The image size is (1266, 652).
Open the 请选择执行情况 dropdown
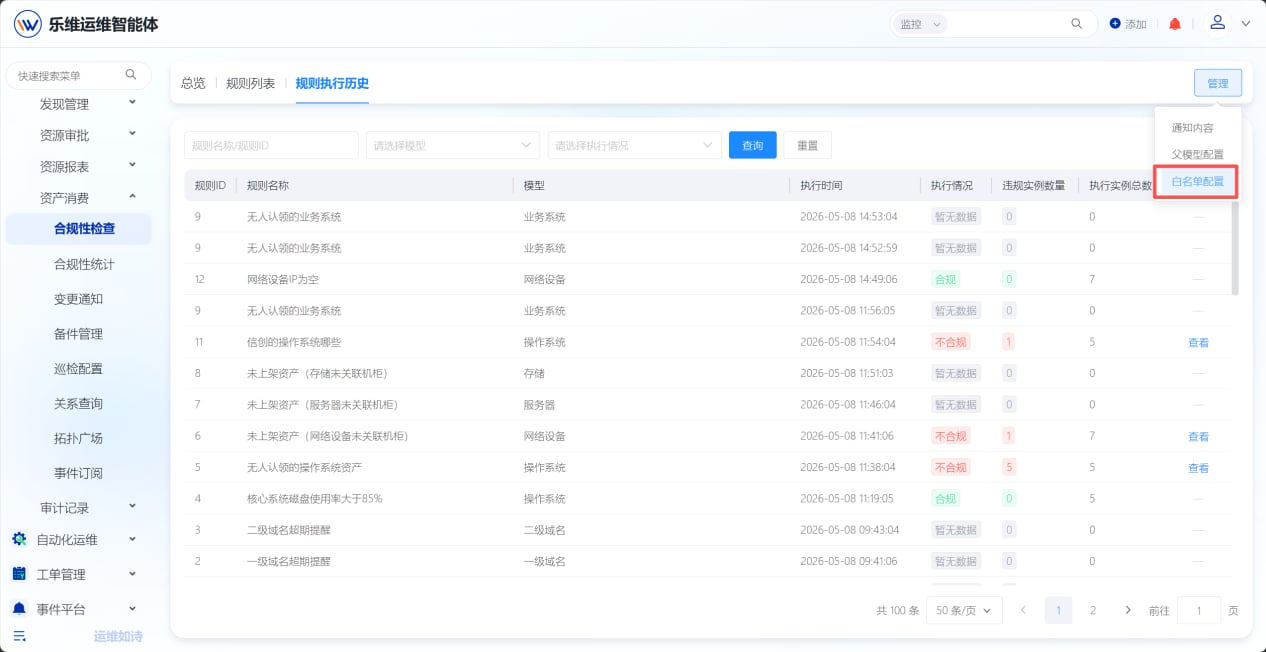click(x=635, y=145)
